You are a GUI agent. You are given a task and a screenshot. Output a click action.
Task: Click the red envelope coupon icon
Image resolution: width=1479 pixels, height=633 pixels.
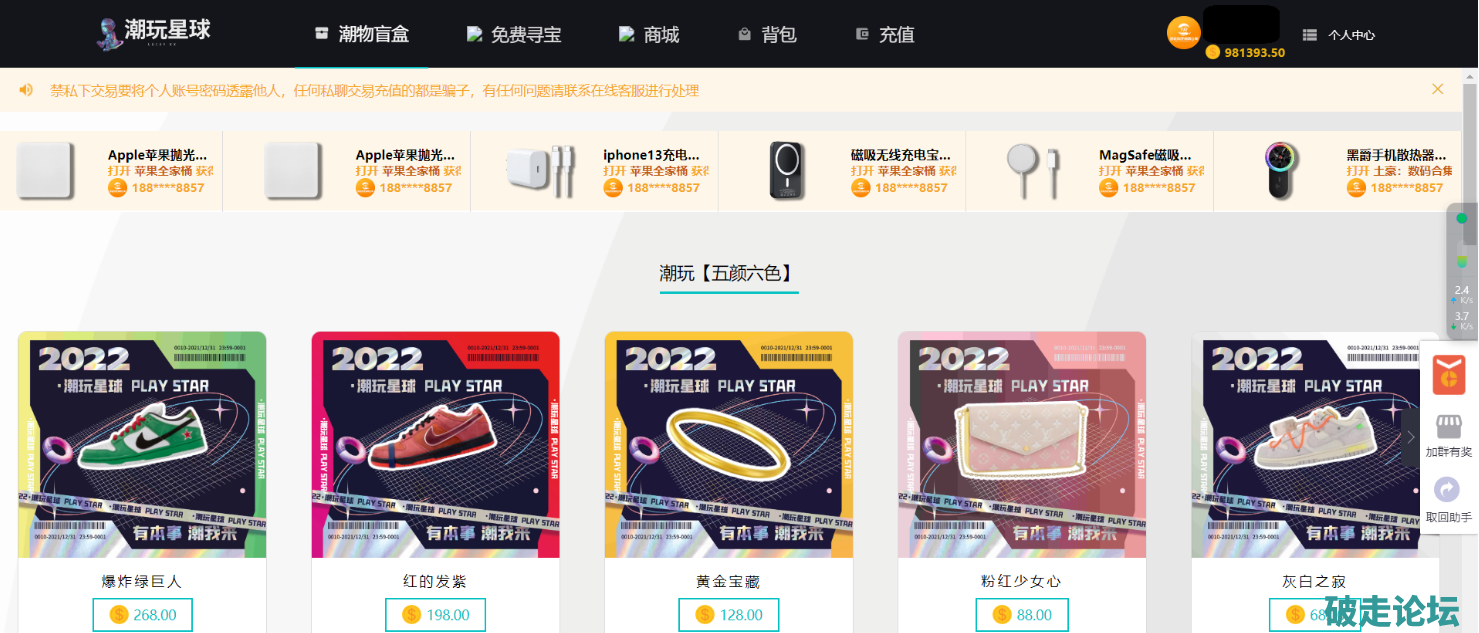[x=1449, y=374]
